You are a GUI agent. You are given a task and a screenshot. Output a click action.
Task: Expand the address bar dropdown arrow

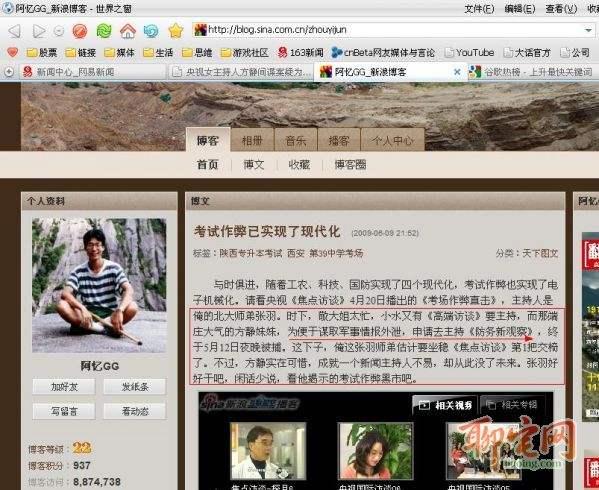pyautogui.click(x=588, y=30)
